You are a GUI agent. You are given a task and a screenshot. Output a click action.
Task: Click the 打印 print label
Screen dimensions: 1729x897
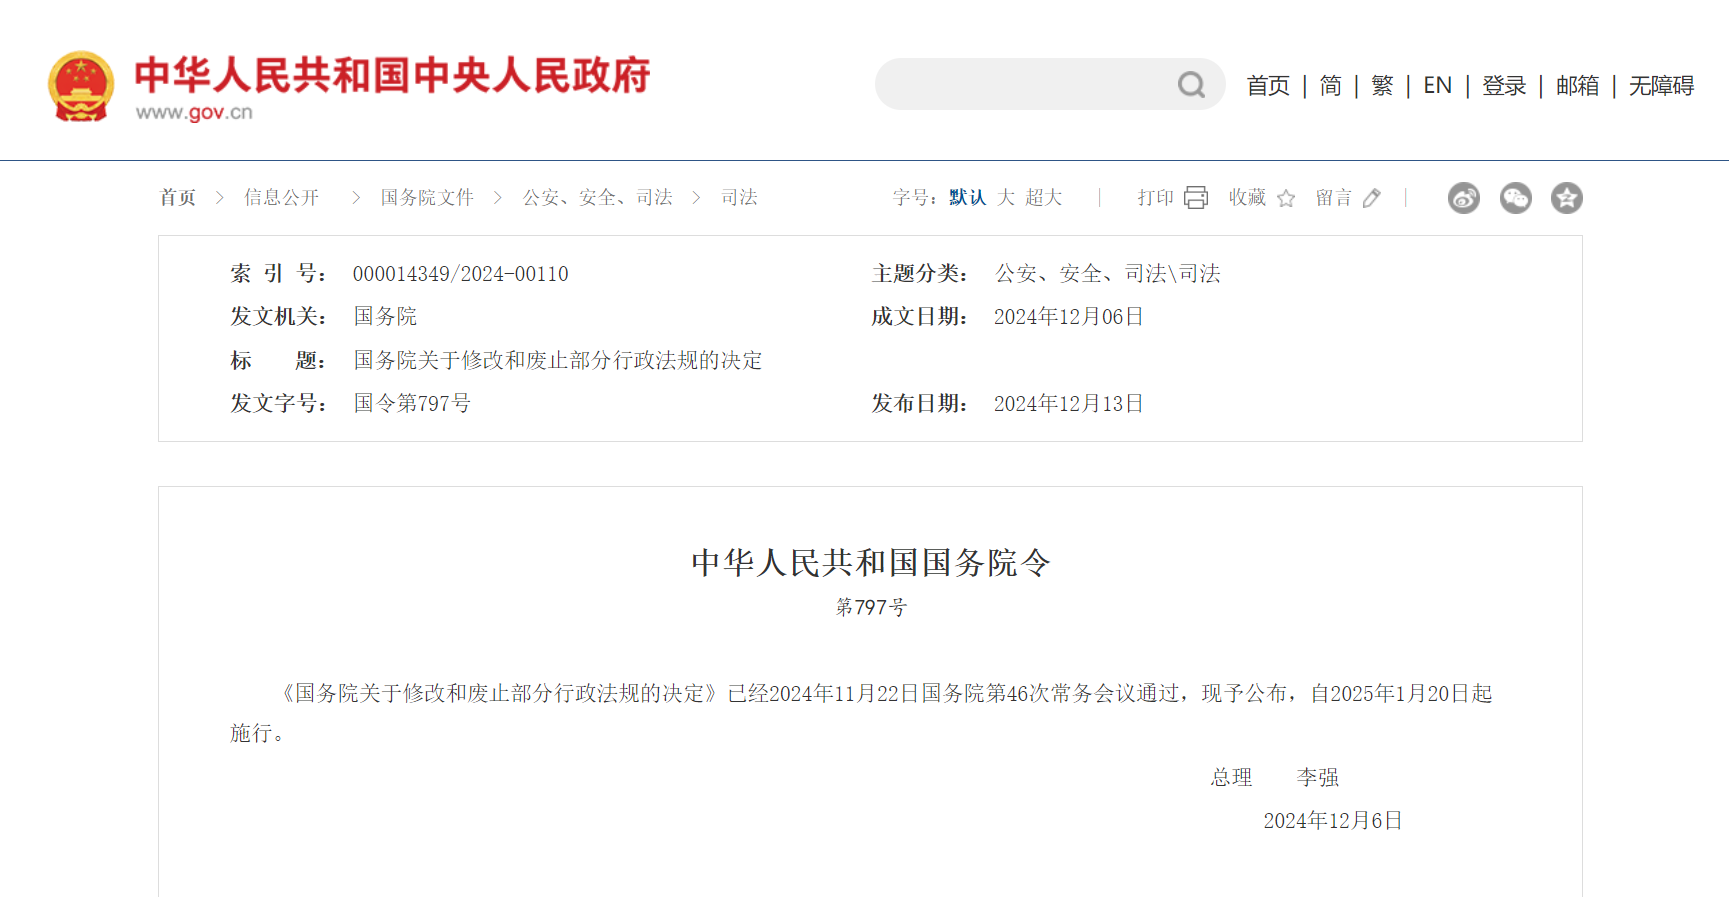pyautogui.click(x=1155, y=198)
